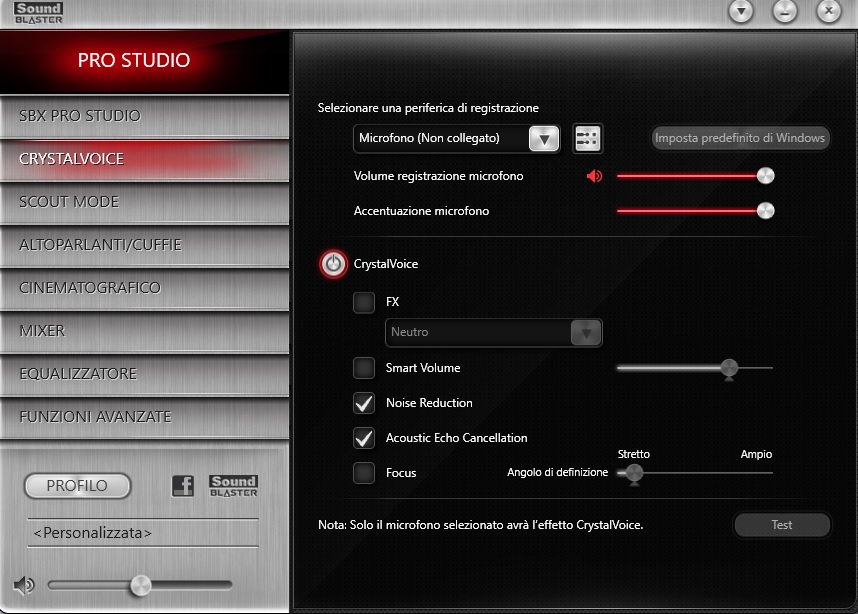Screen dimensions: 858x614
Task: Open the SBX PRO STUDIO section
Action: (144, 116)
